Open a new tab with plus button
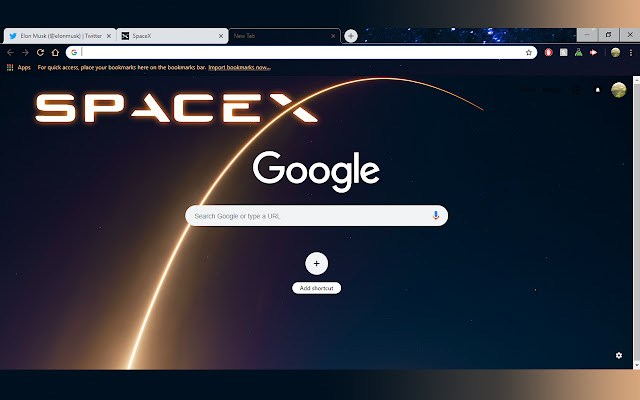This screenshot has height=400, width=640. (351, 36)
